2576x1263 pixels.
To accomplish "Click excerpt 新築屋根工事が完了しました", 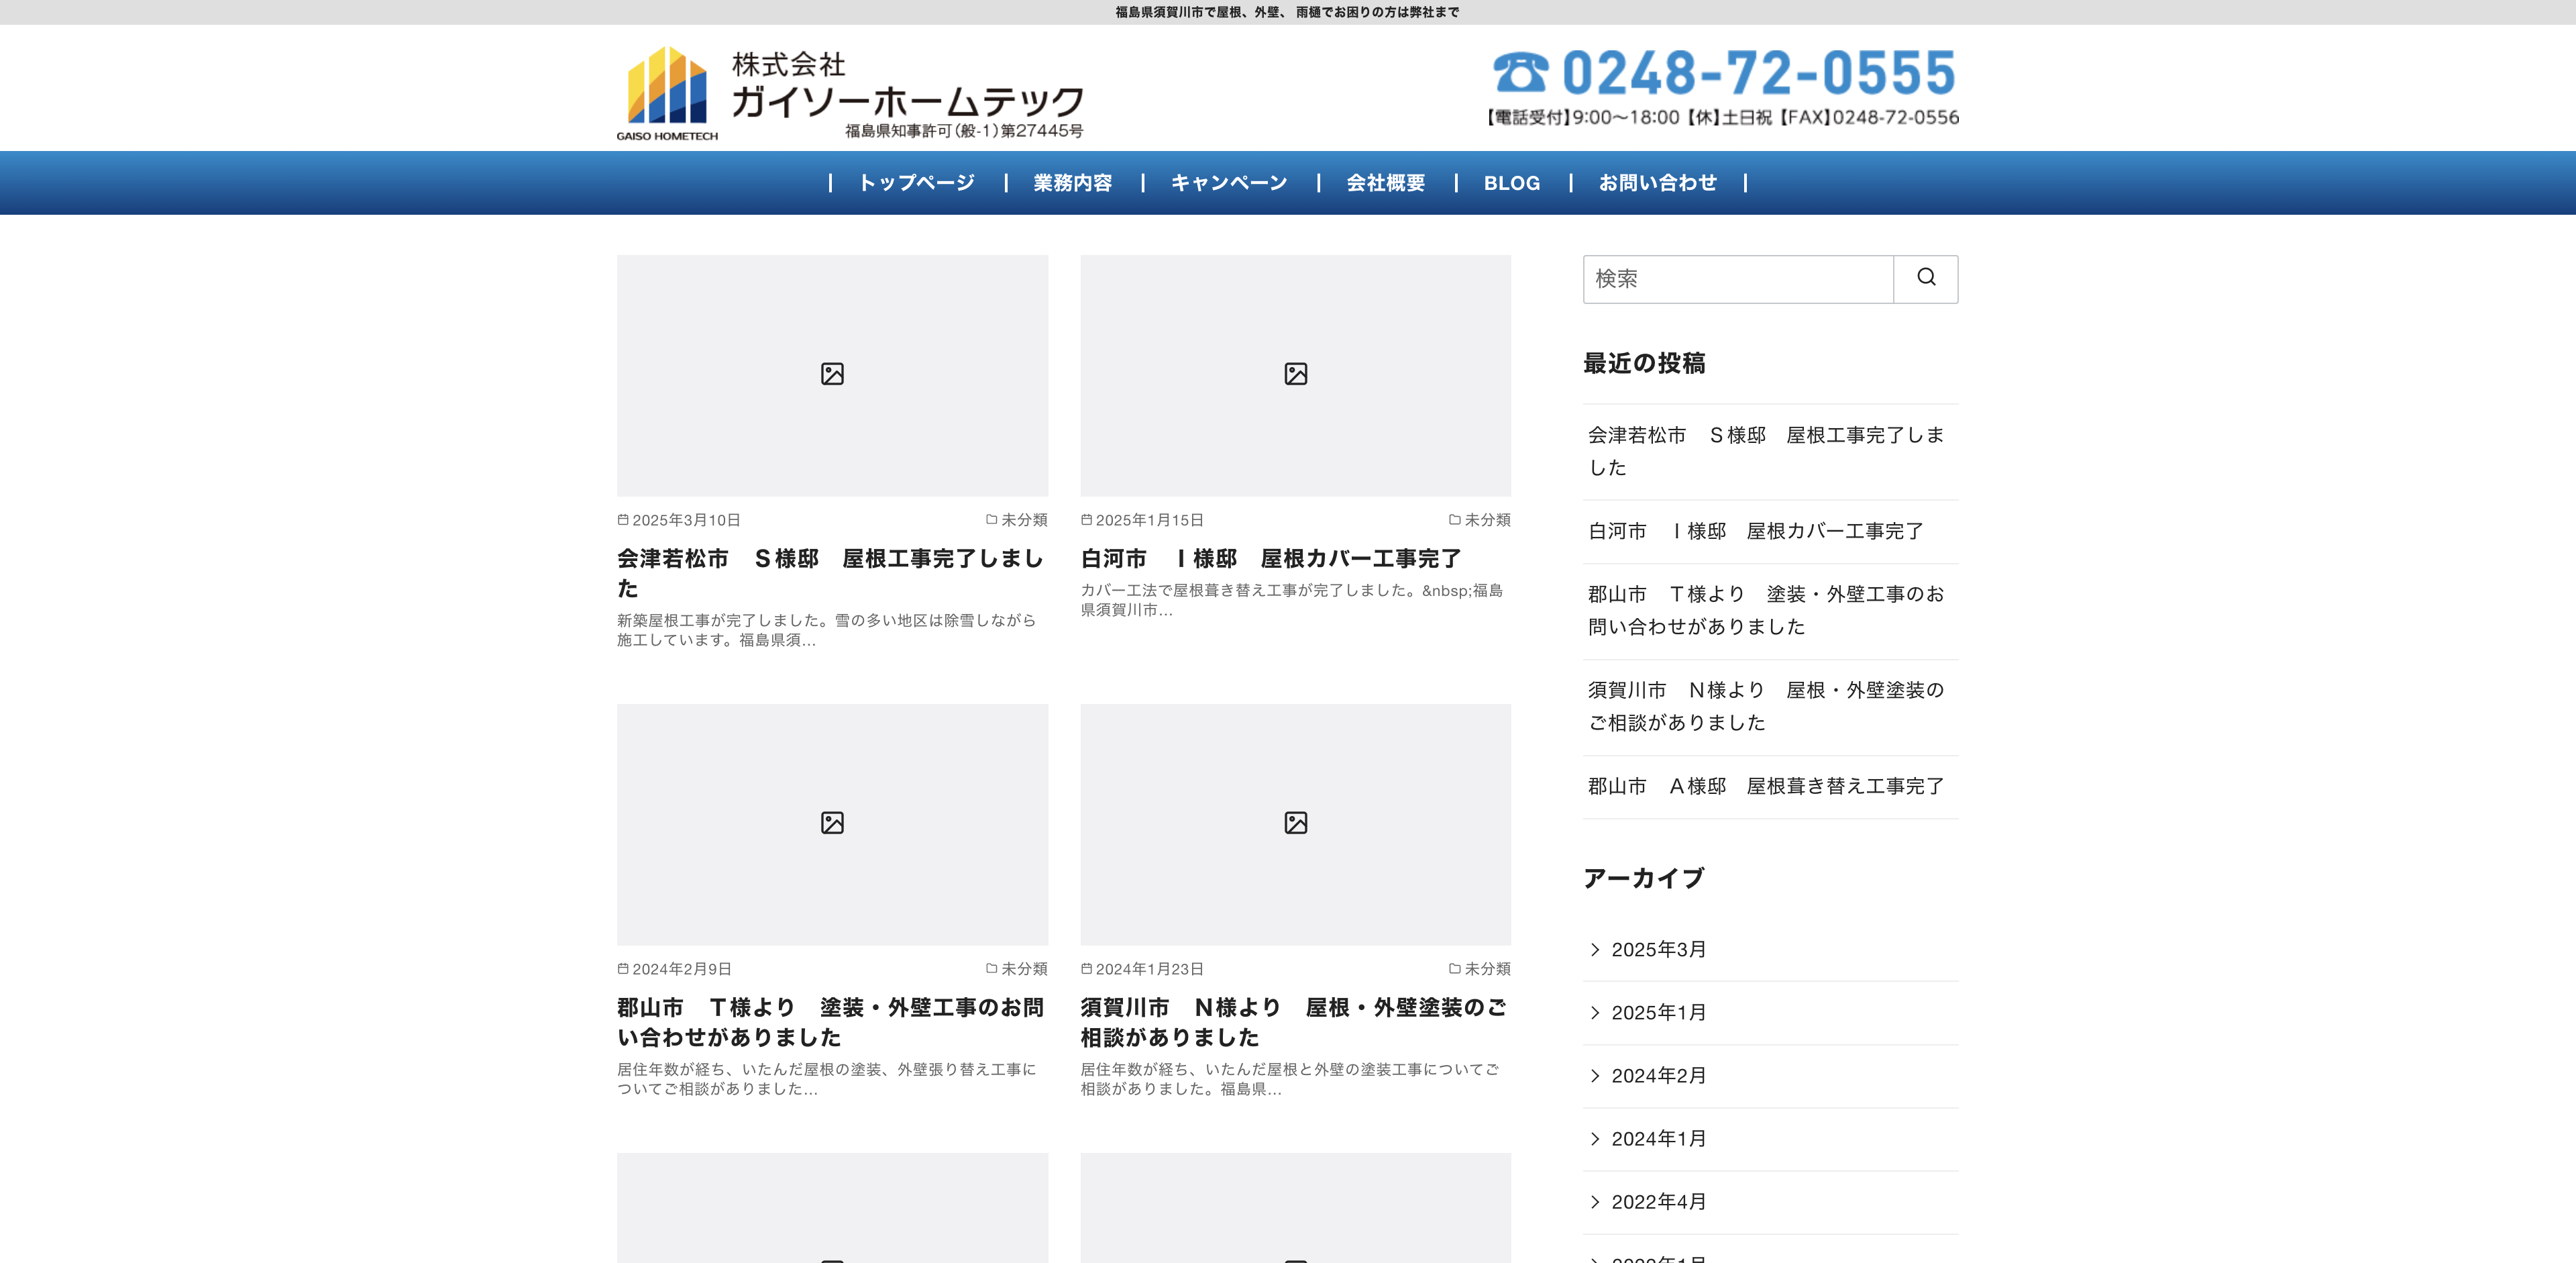I will tap(826, 630).
